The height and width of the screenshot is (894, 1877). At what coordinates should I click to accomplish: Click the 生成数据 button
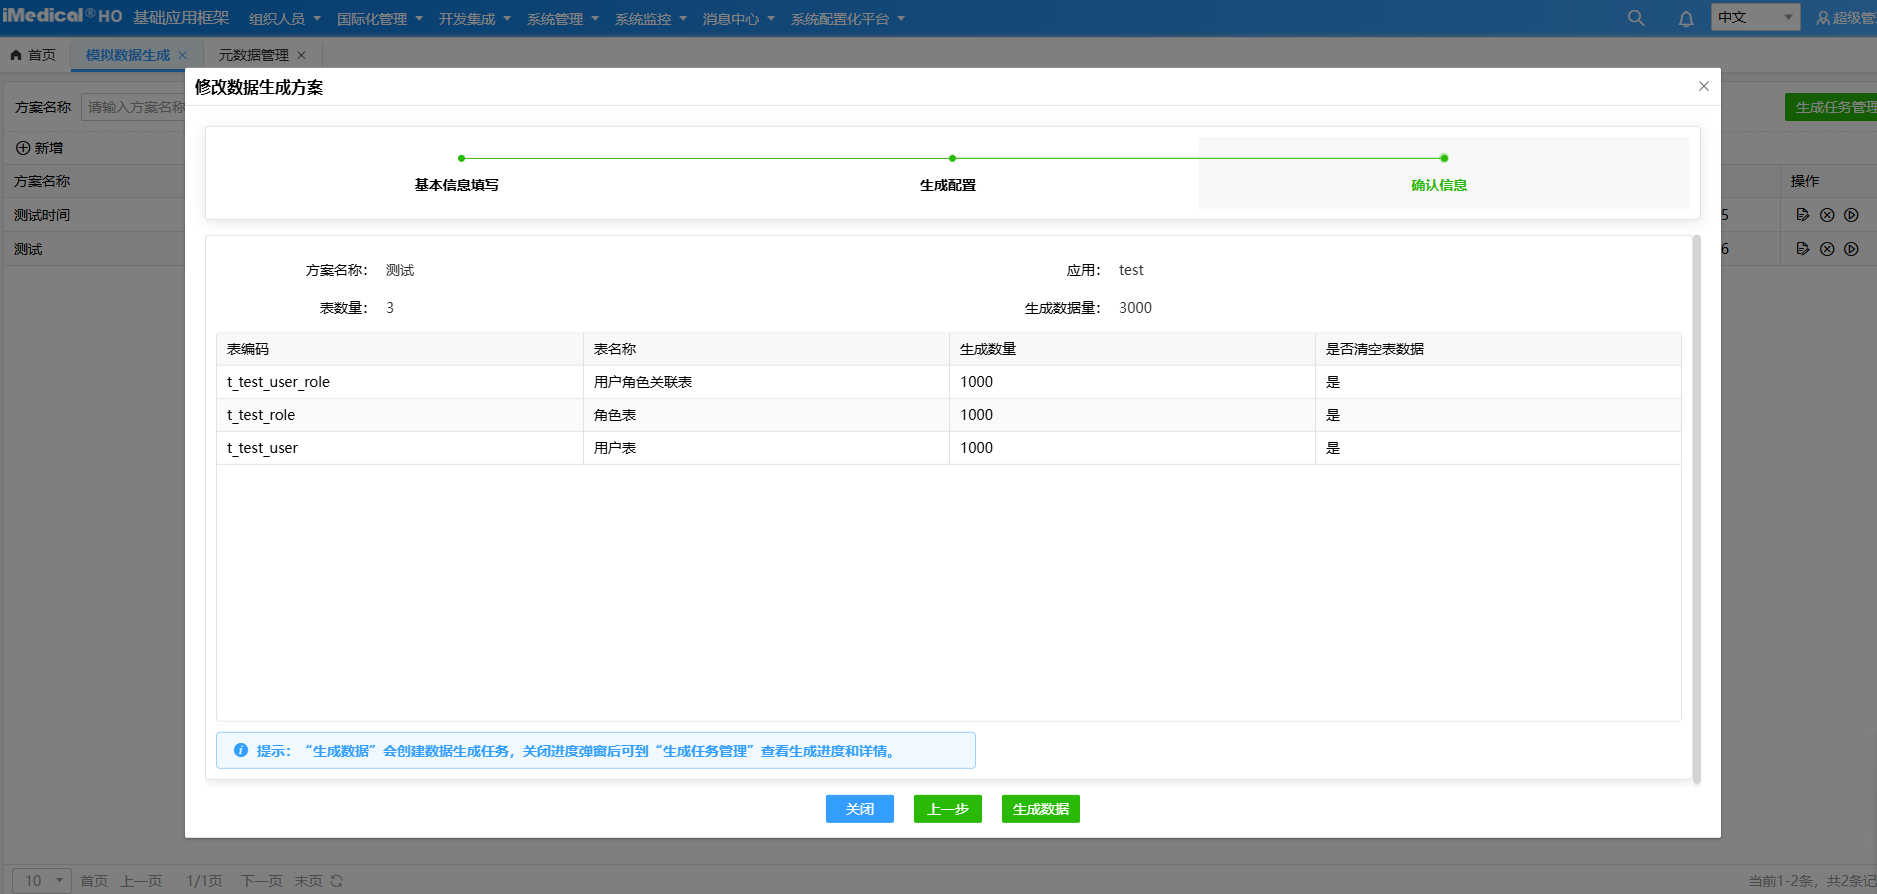[1040, 809]
